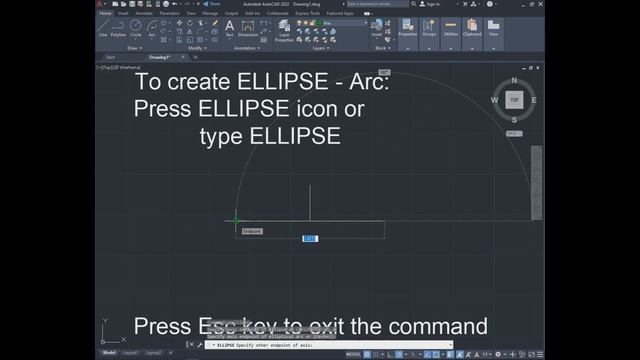
Task: Expand the Modify panel
Action: click(197, 48)
